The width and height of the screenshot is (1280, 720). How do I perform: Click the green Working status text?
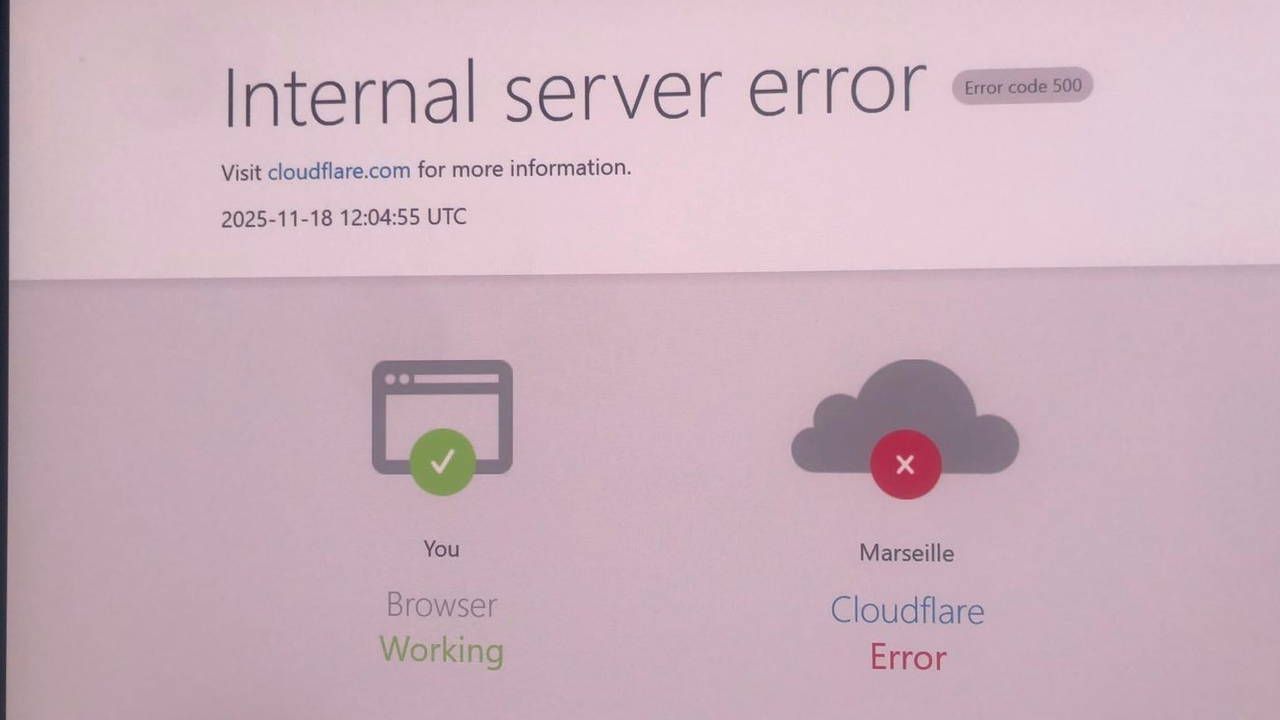(x=442, y=650)
